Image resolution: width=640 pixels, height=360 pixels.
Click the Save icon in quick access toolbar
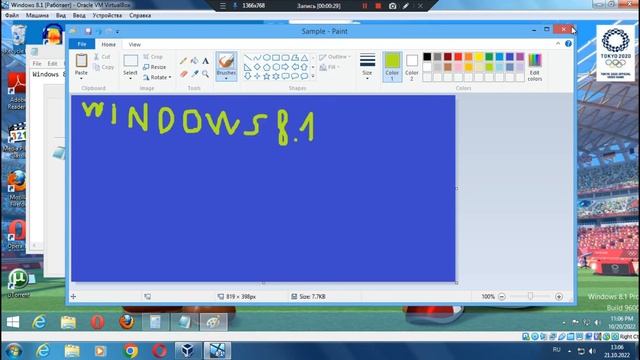coord(88,31)
